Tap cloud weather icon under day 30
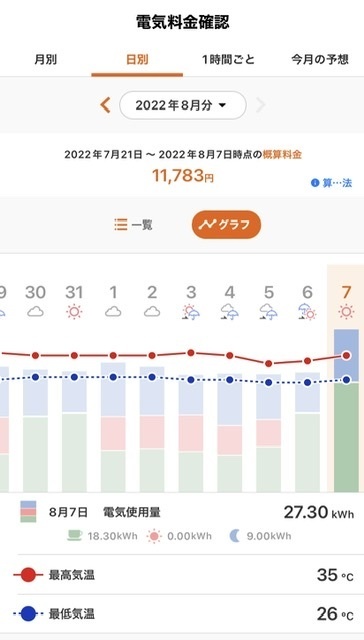 point(36,312)
